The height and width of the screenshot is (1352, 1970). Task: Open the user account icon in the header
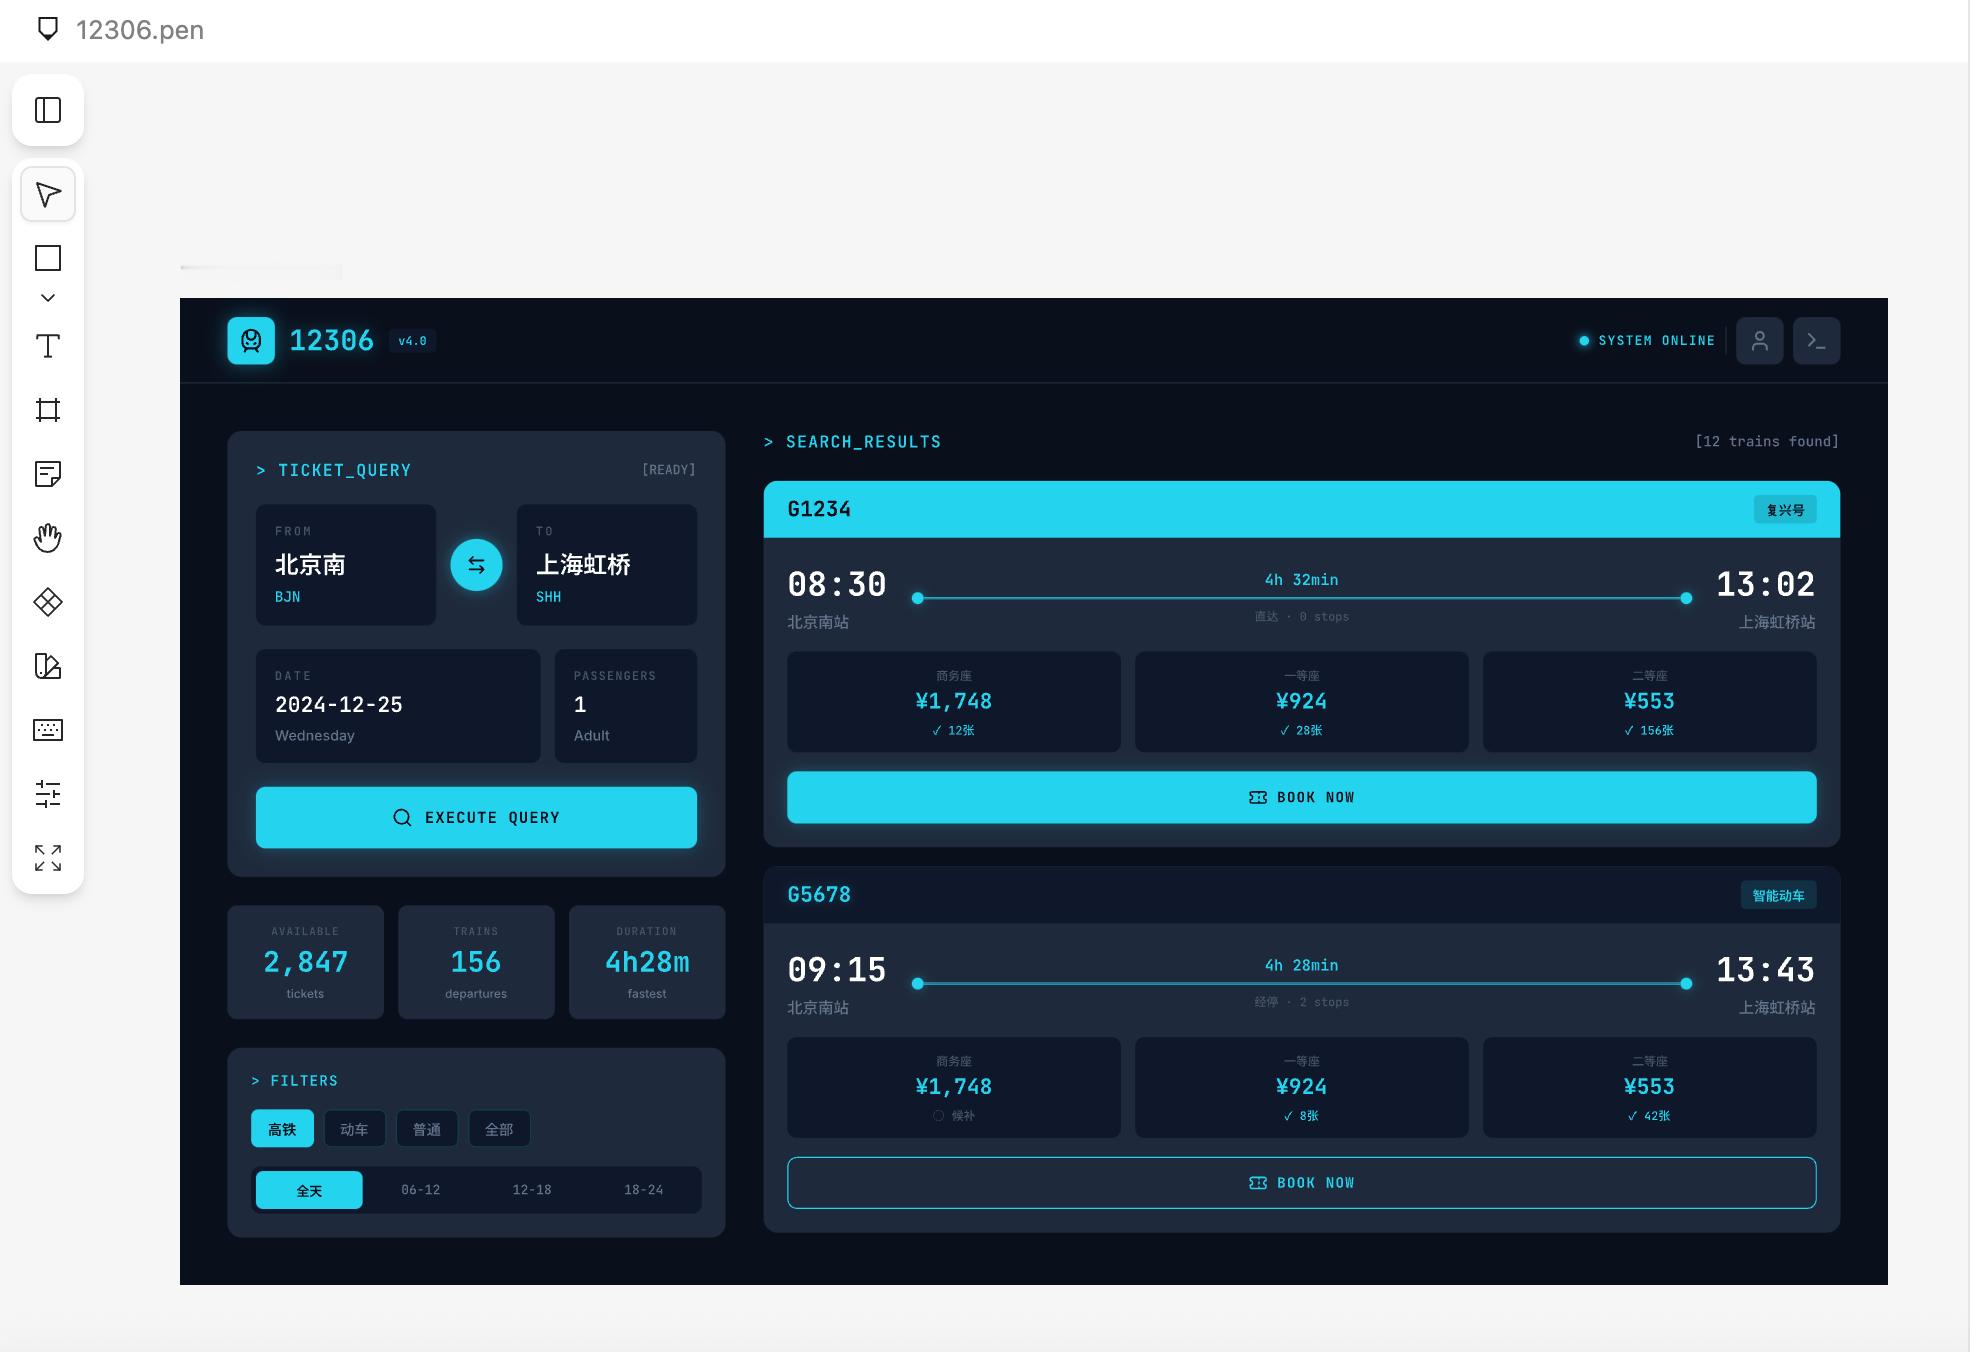click(x=1759, y=340)
